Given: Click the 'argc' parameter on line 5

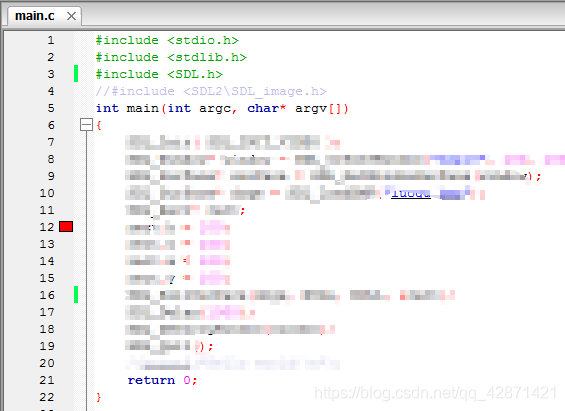Looking at the screenshot, I should click(215, 108).
